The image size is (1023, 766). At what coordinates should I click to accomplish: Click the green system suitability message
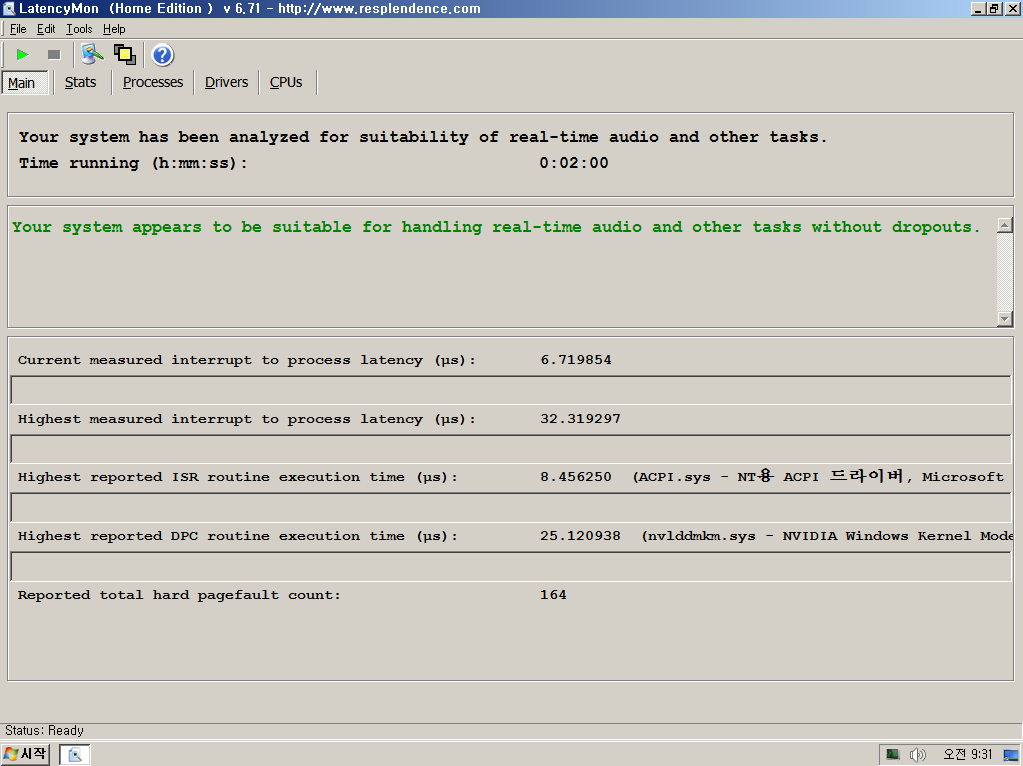(496, 227)
